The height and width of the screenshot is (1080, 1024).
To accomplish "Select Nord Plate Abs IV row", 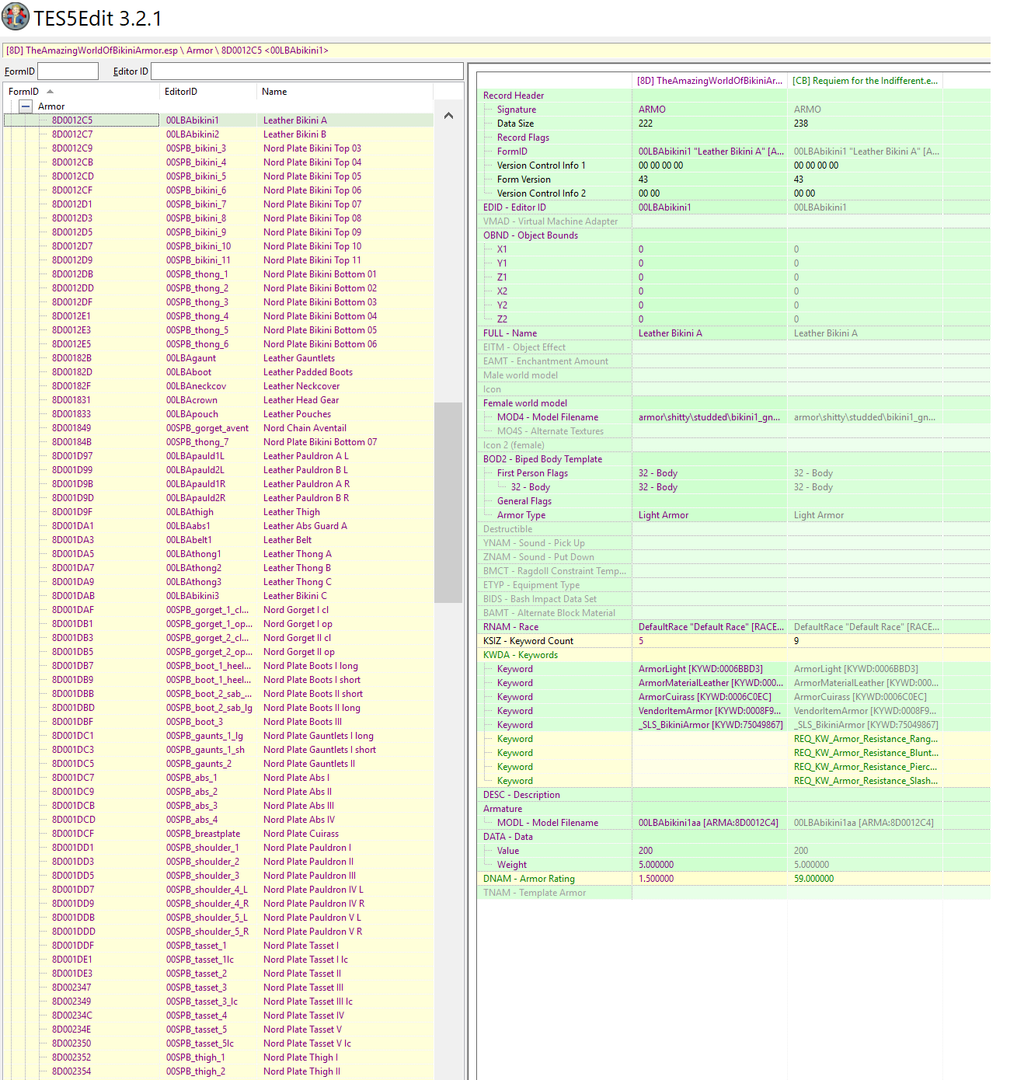I will (x=218, y=820).
